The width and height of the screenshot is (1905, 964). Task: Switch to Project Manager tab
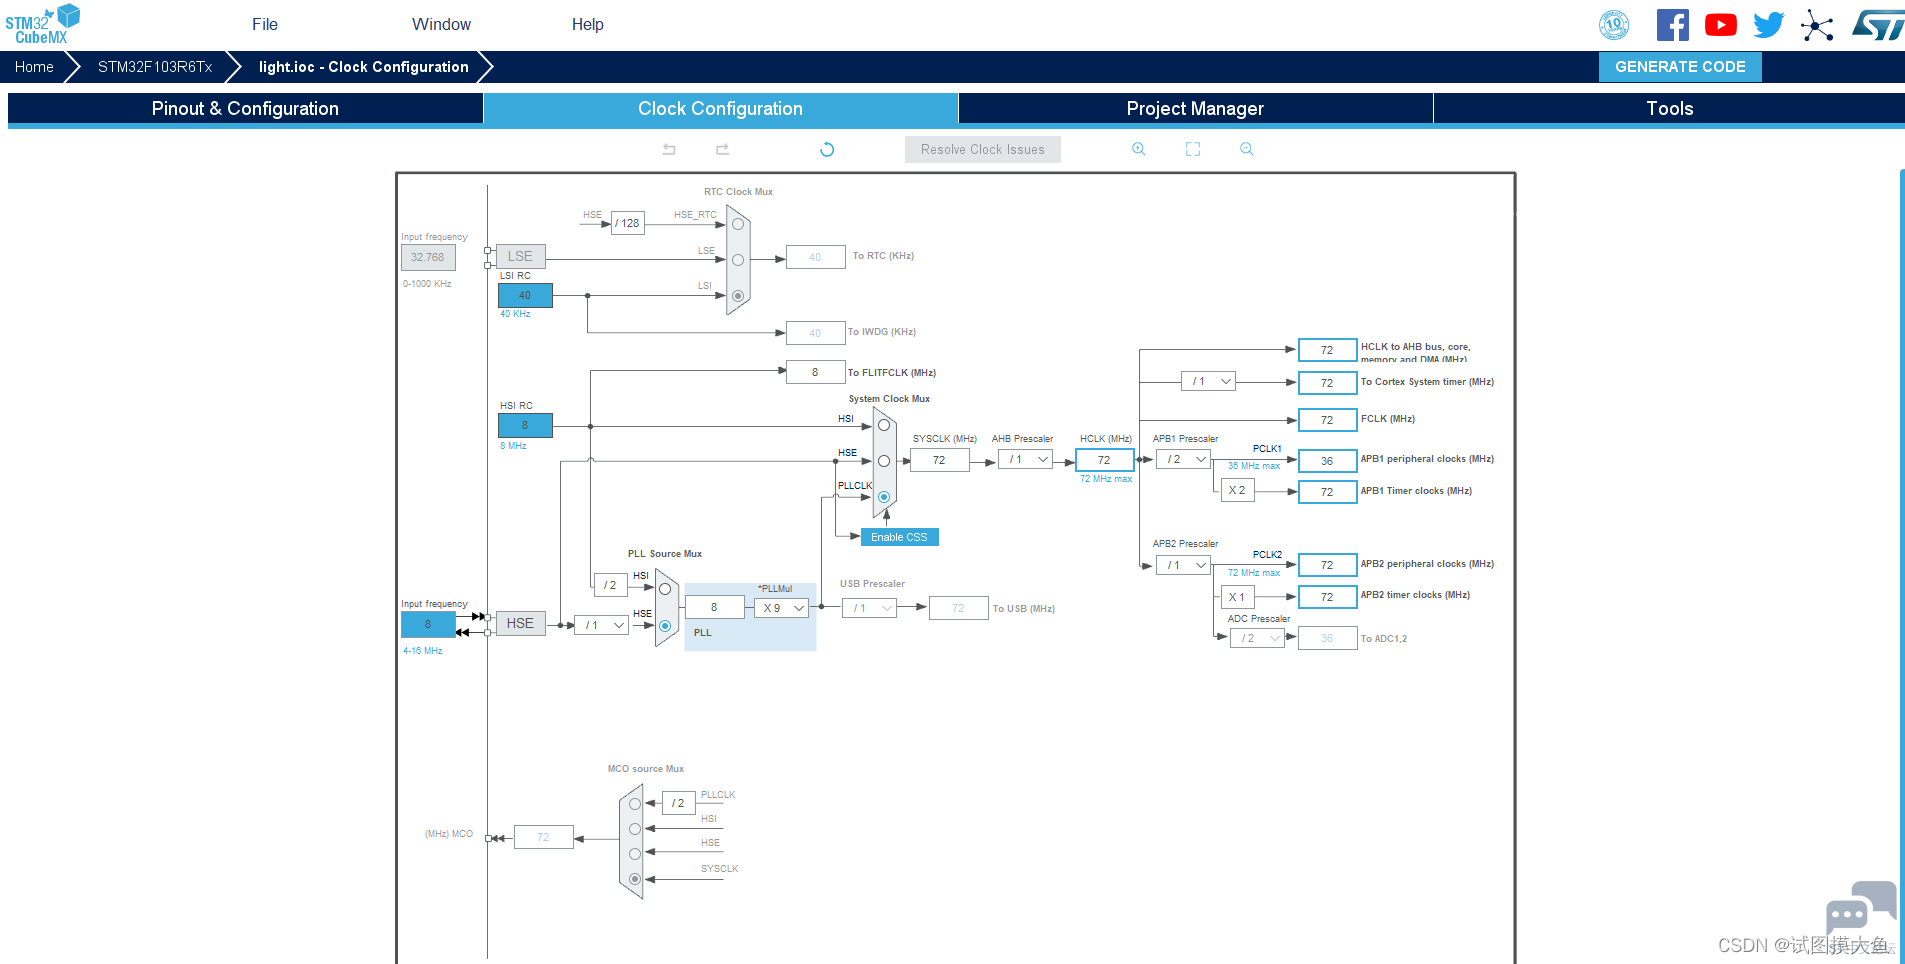1195,109
